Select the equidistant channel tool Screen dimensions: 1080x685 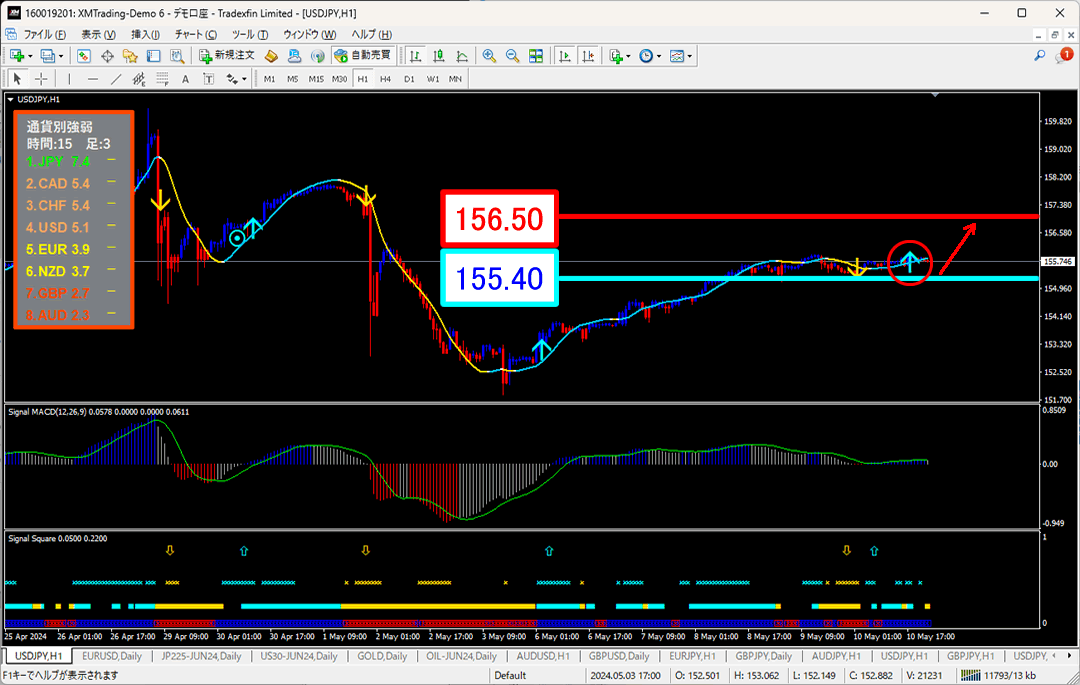point(139,79)
